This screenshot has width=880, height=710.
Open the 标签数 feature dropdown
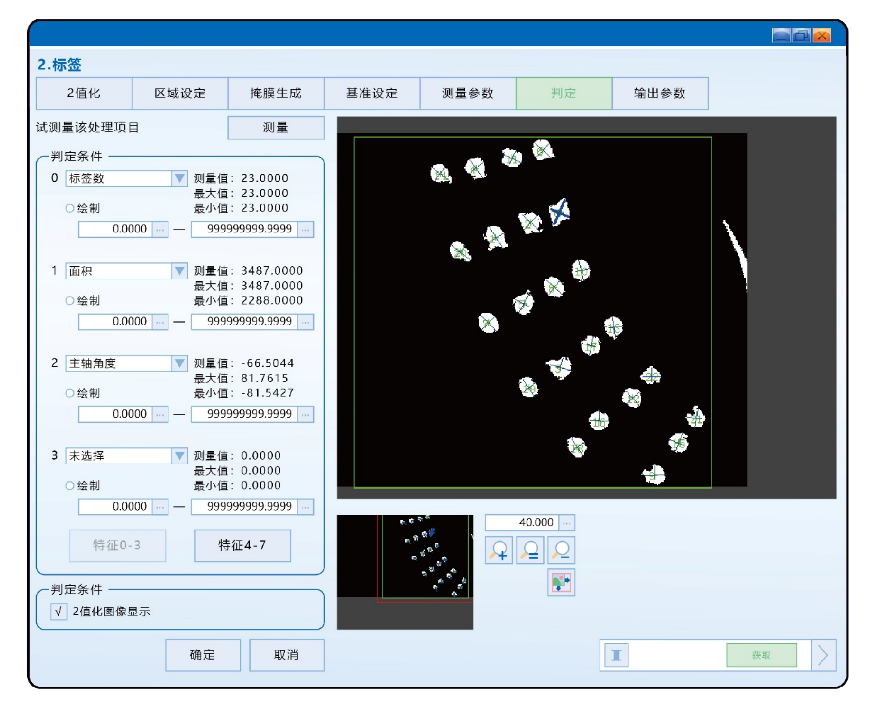coord(180,178)
